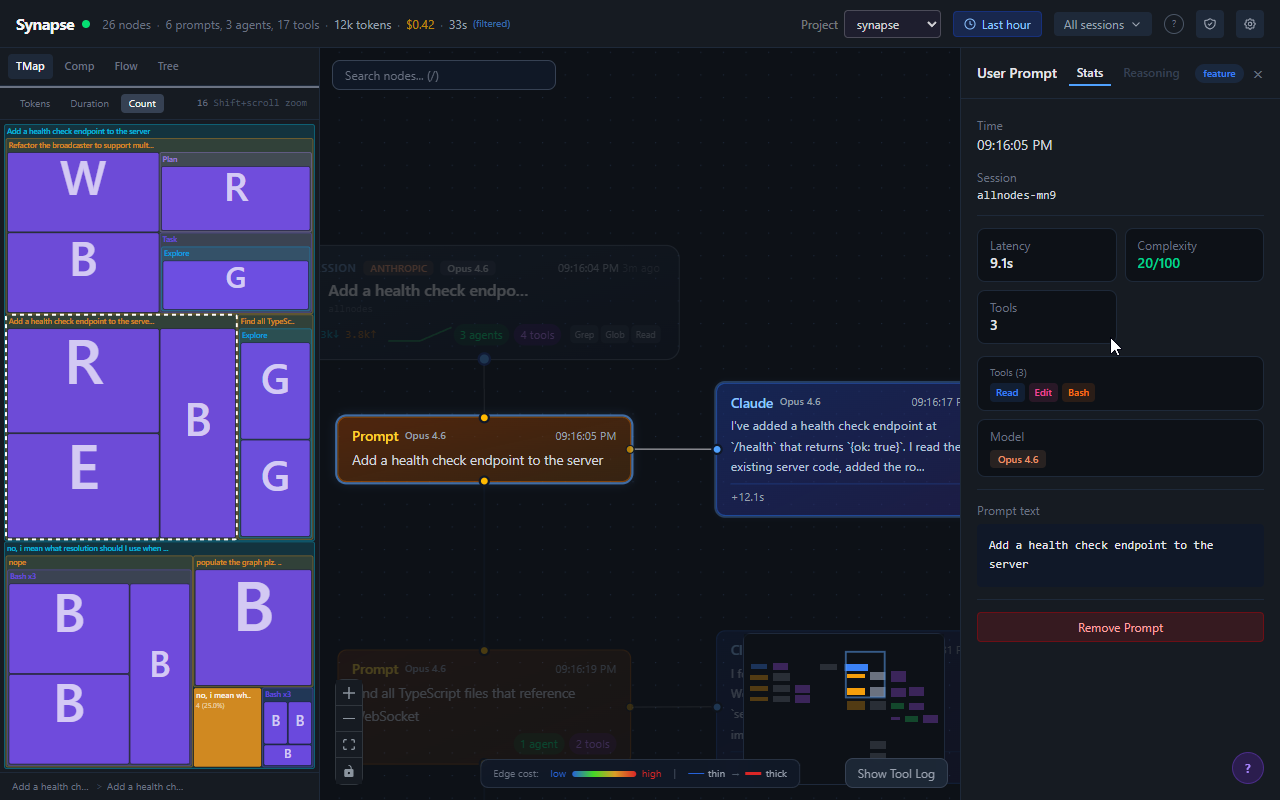
Task: Toggle the lock icon below the zoom controls
Action: tap(349, 771)
